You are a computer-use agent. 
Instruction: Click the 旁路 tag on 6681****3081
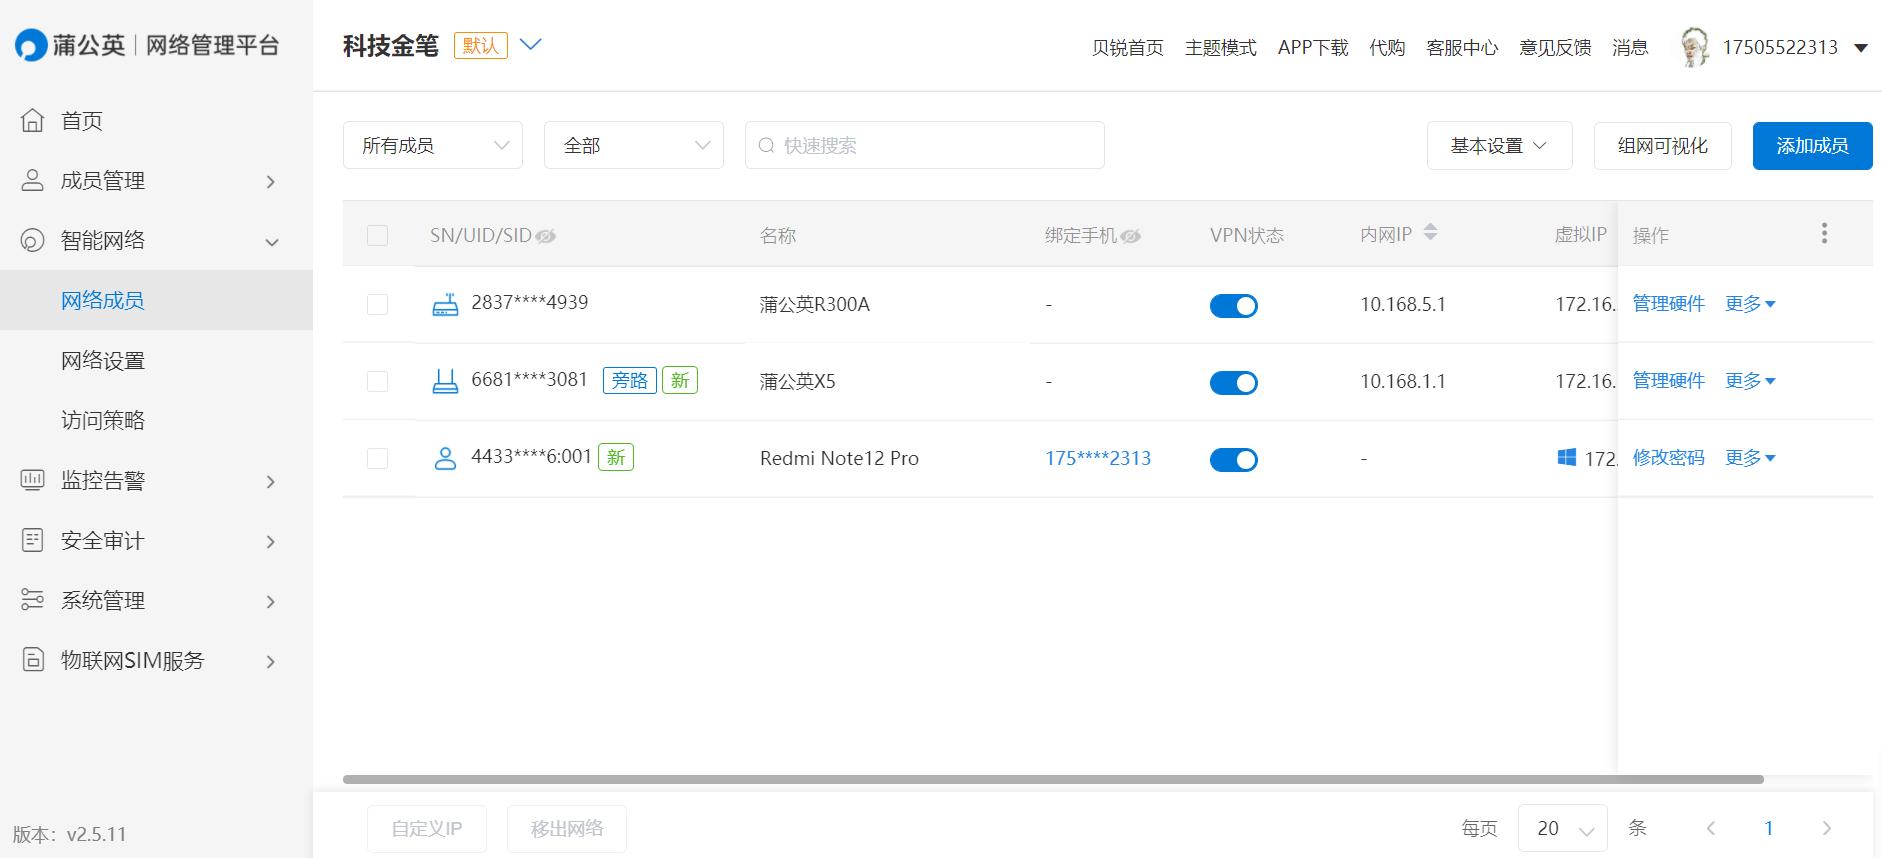tap(630, 380)
